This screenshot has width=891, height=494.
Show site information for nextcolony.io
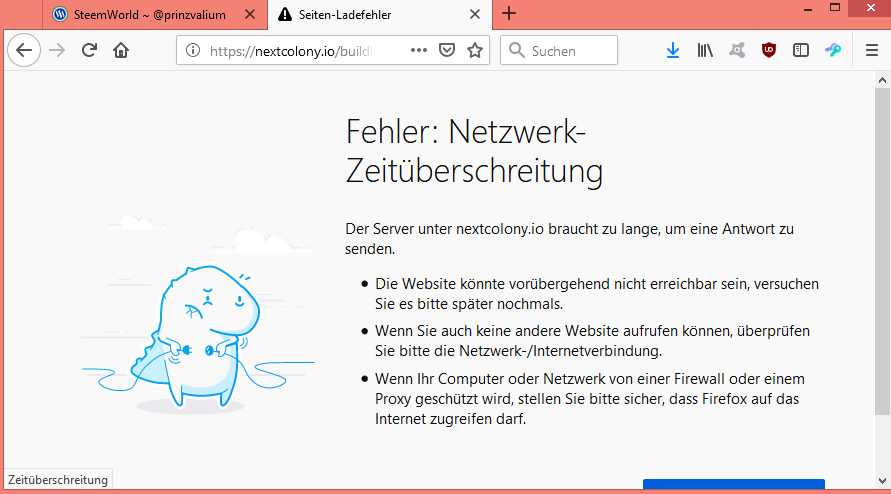[x=193, y=51]
